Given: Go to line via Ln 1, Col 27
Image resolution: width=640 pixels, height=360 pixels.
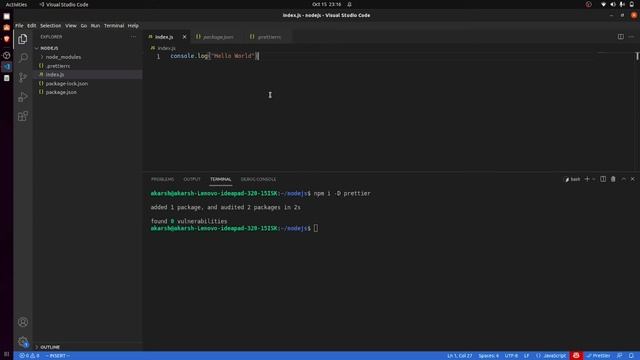Looking at the screenshot, I should pyautogui.click(x=460, y=356).
